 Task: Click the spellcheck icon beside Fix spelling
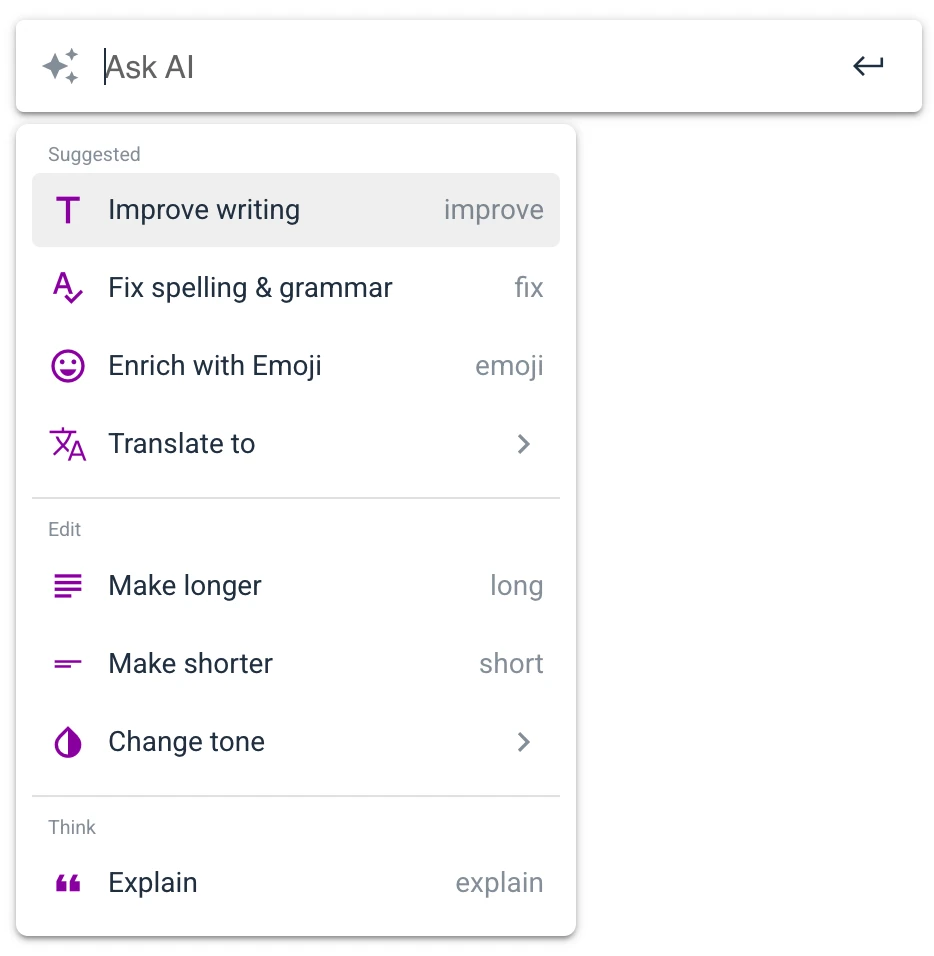click(68, 288)
